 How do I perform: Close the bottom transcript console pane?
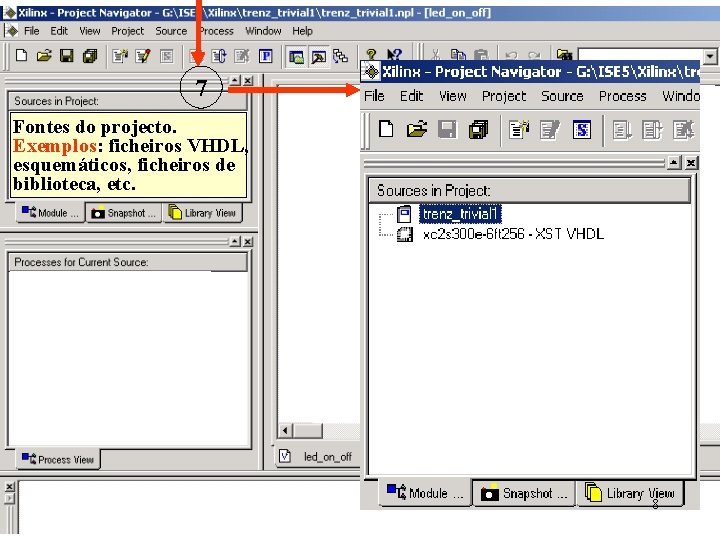[x=10, y=486]
